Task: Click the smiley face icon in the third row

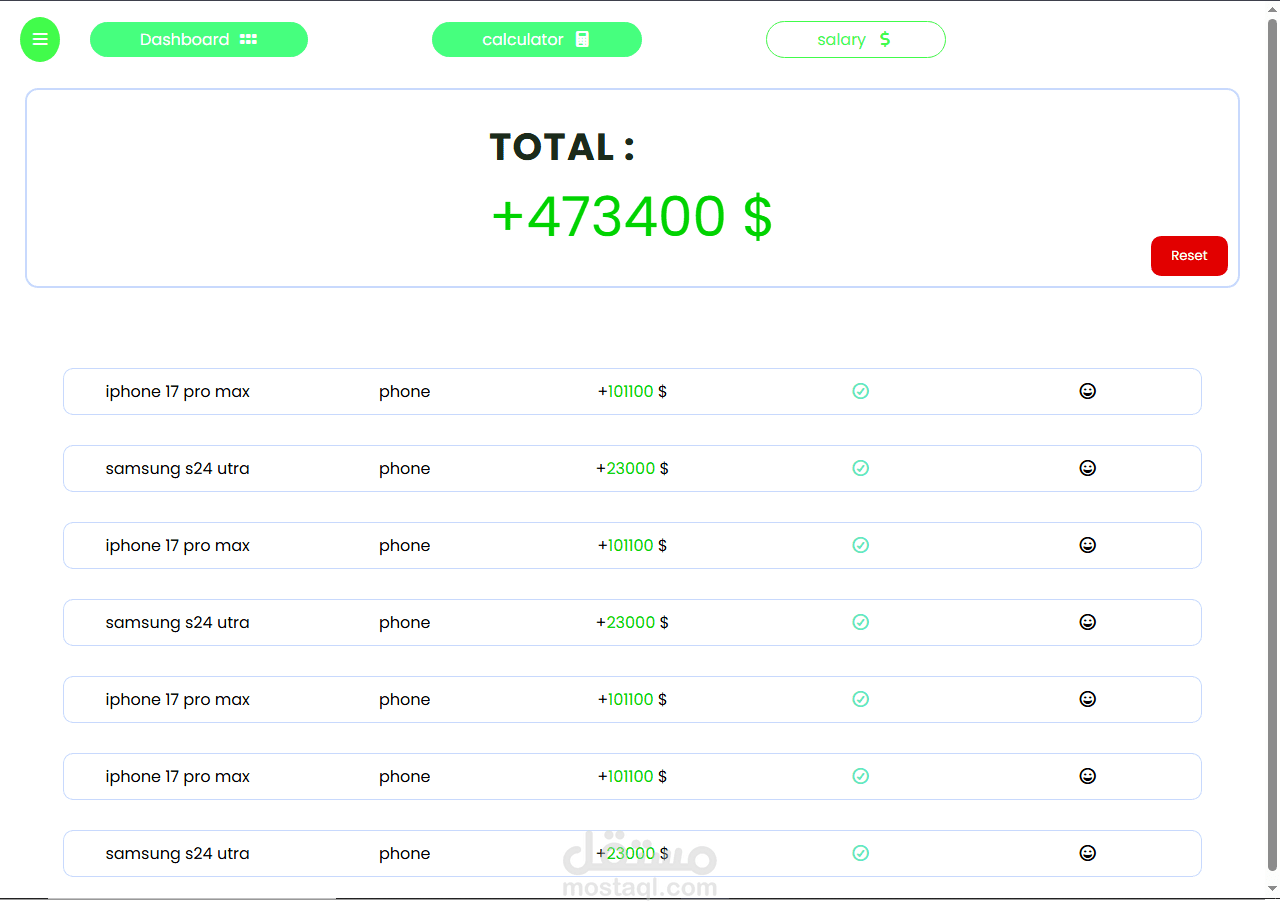Action: (x=1088, y=545)
